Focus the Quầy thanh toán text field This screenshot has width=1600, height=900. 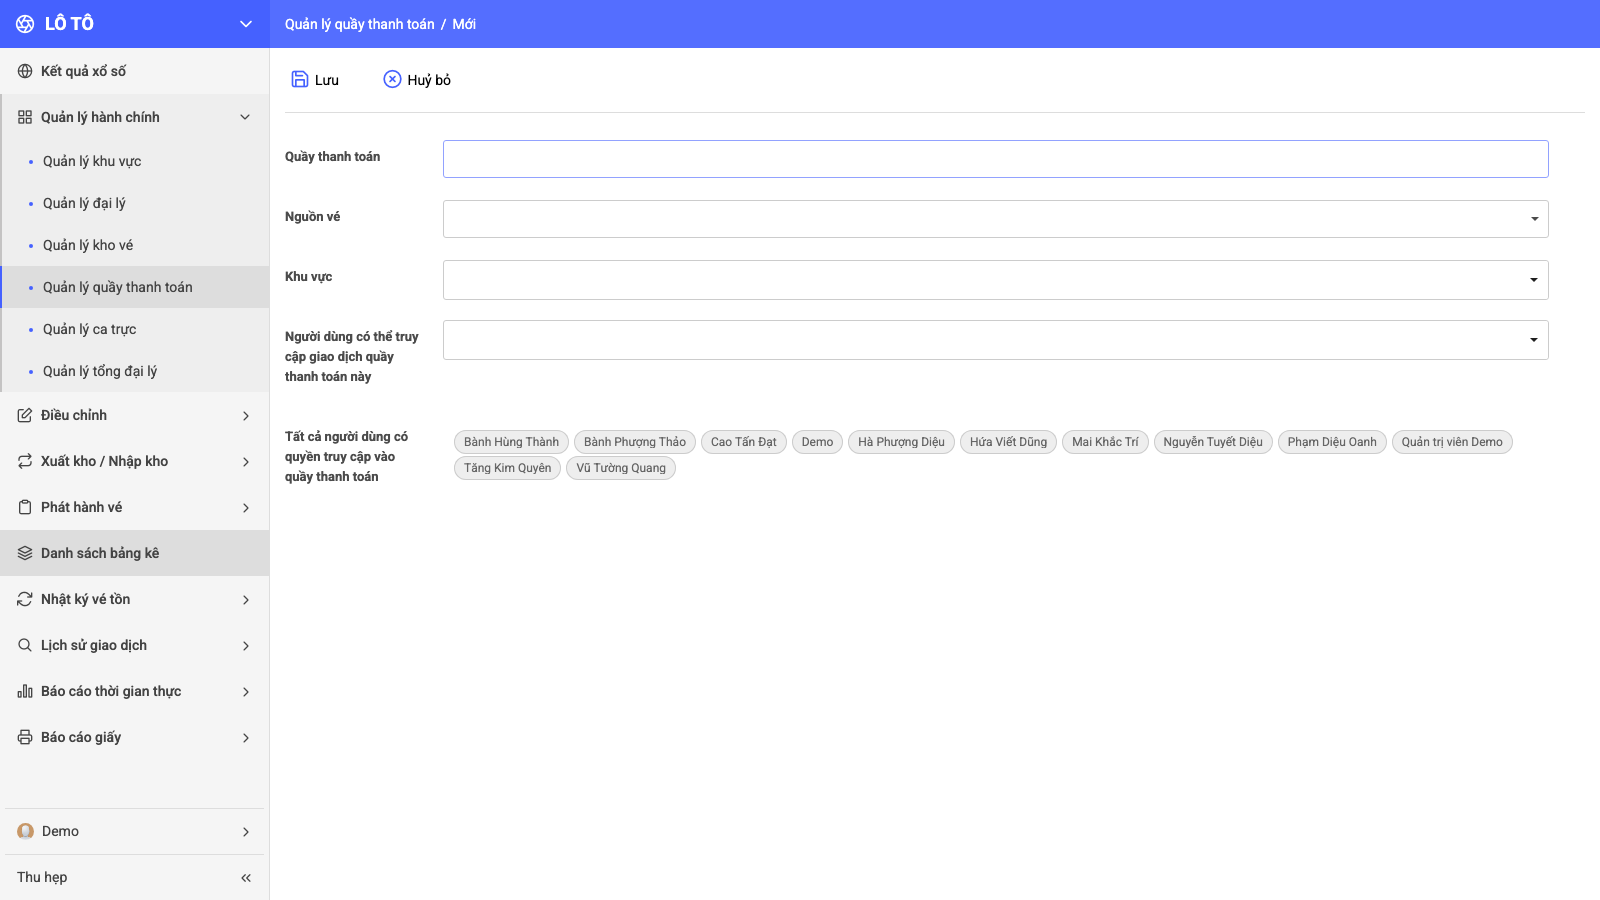(x=995, y=159)
